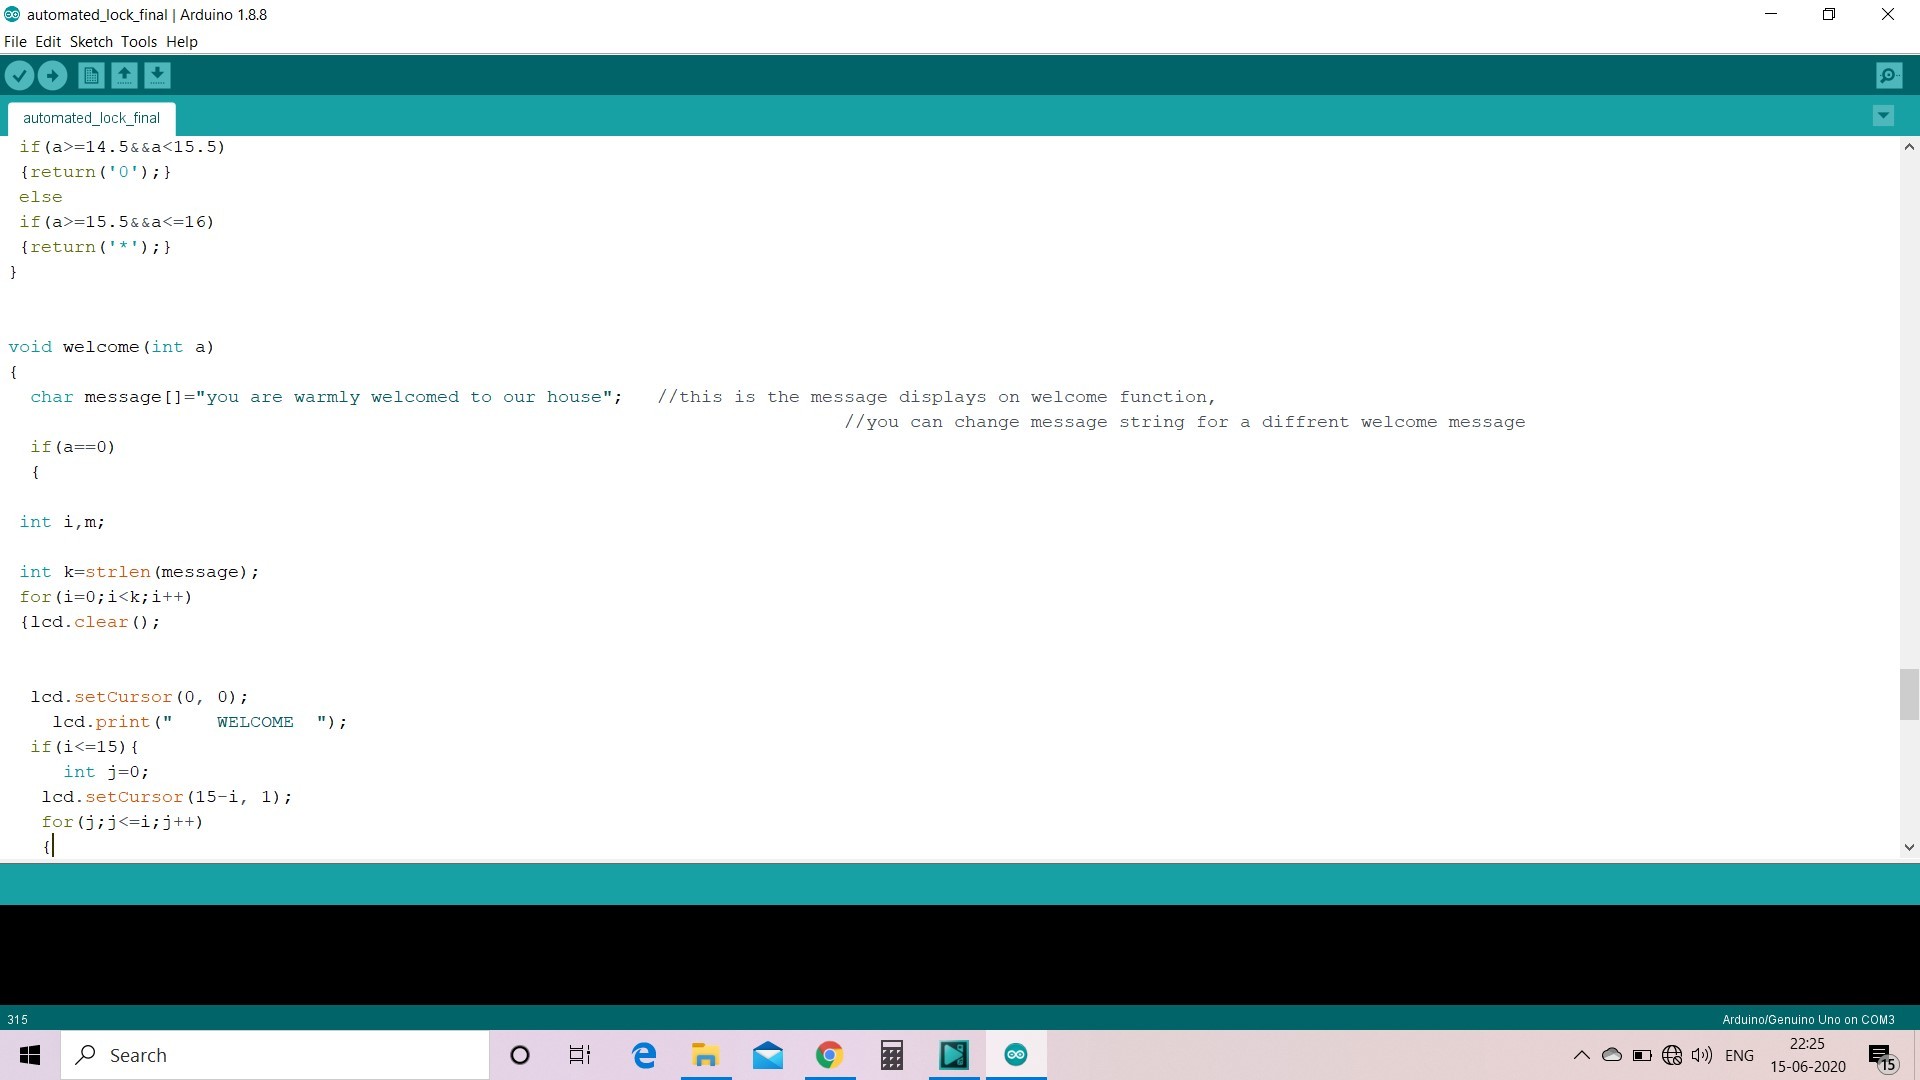The height and width of the screenshot is (1080, 1920).
Task: Open the Serial Monitor magnifier icon
Action: point(1889,75)
